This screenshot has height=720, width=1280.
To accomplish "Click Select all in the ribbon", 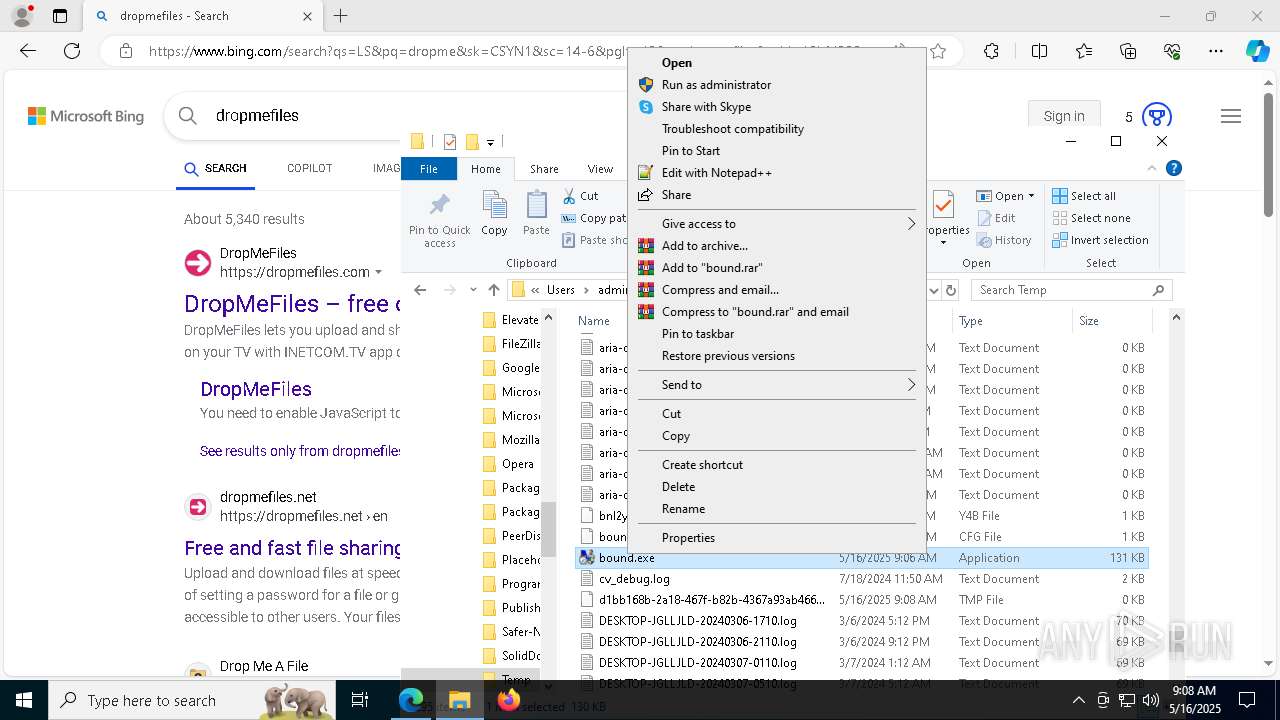I will [x=1084, y=196].
